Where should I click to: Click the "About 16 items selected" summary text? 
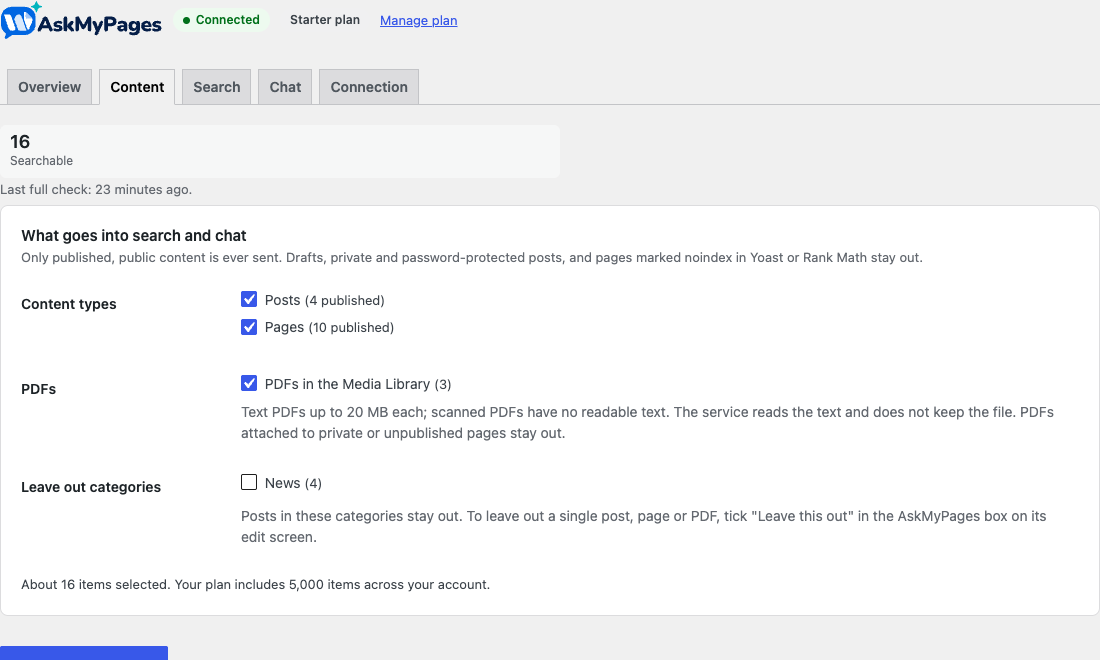255,584
